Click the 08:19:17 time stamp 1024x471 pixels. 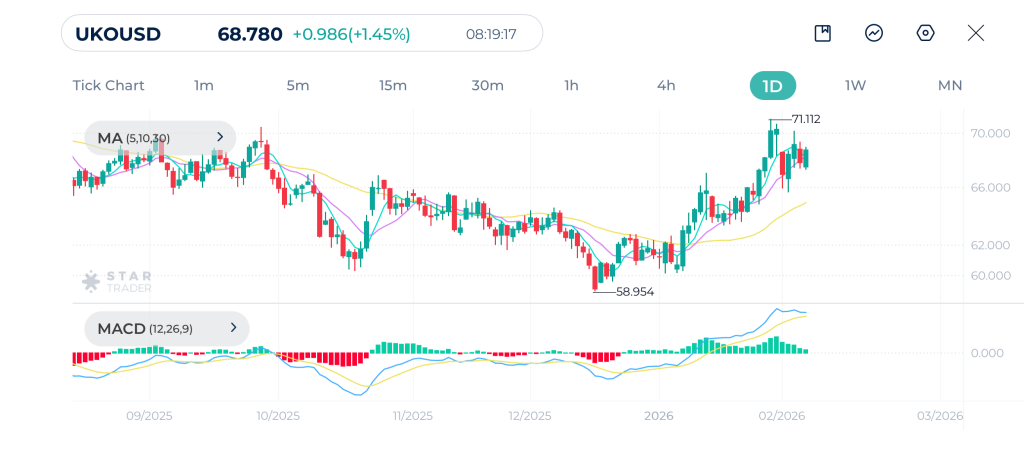[491, 34]
